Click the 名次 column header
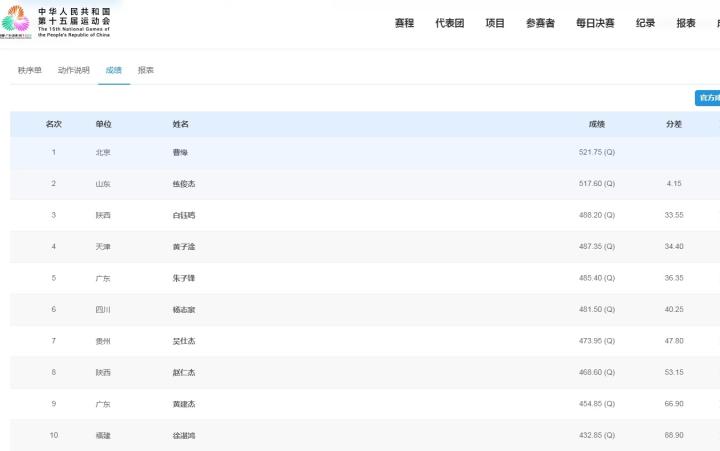The height and width of the screenshot is (451, 720). click(x=54, y=124)
